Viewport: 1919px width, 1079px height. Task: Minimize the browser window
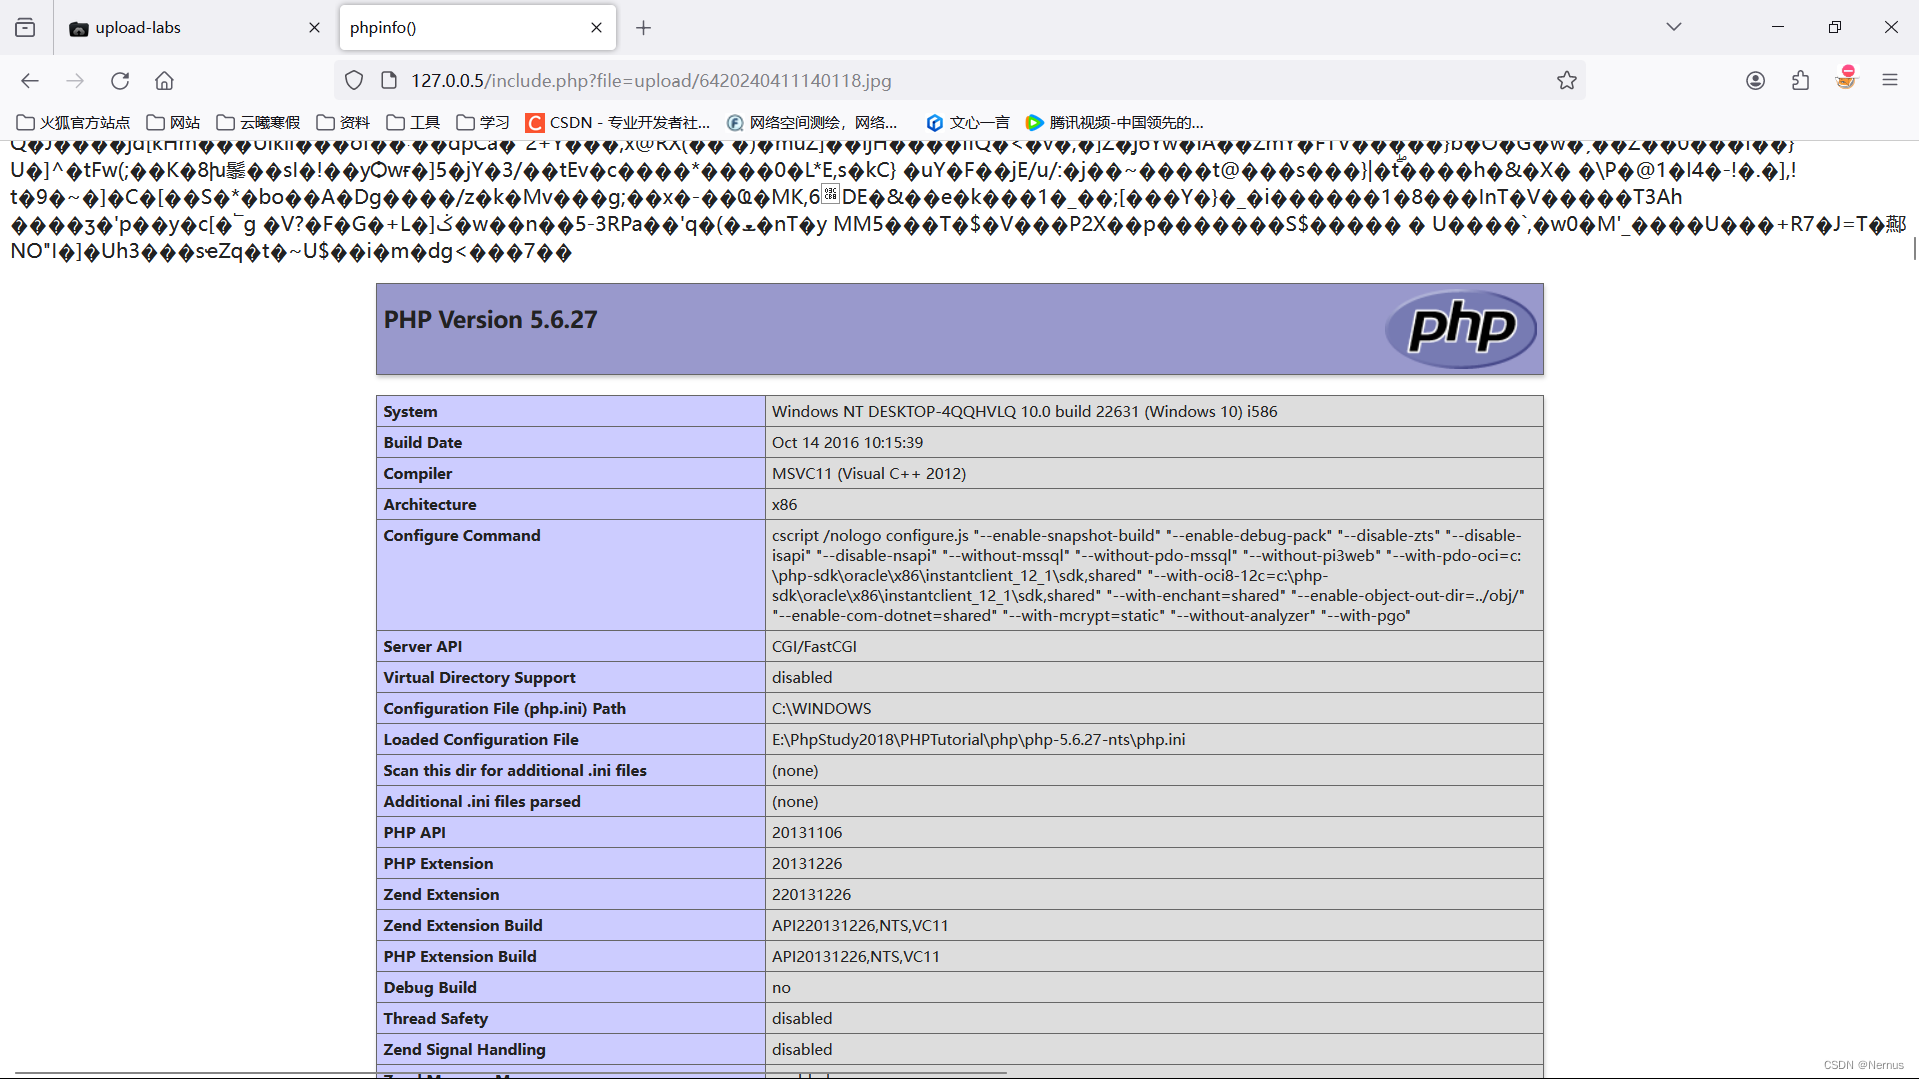[1778, 27]
